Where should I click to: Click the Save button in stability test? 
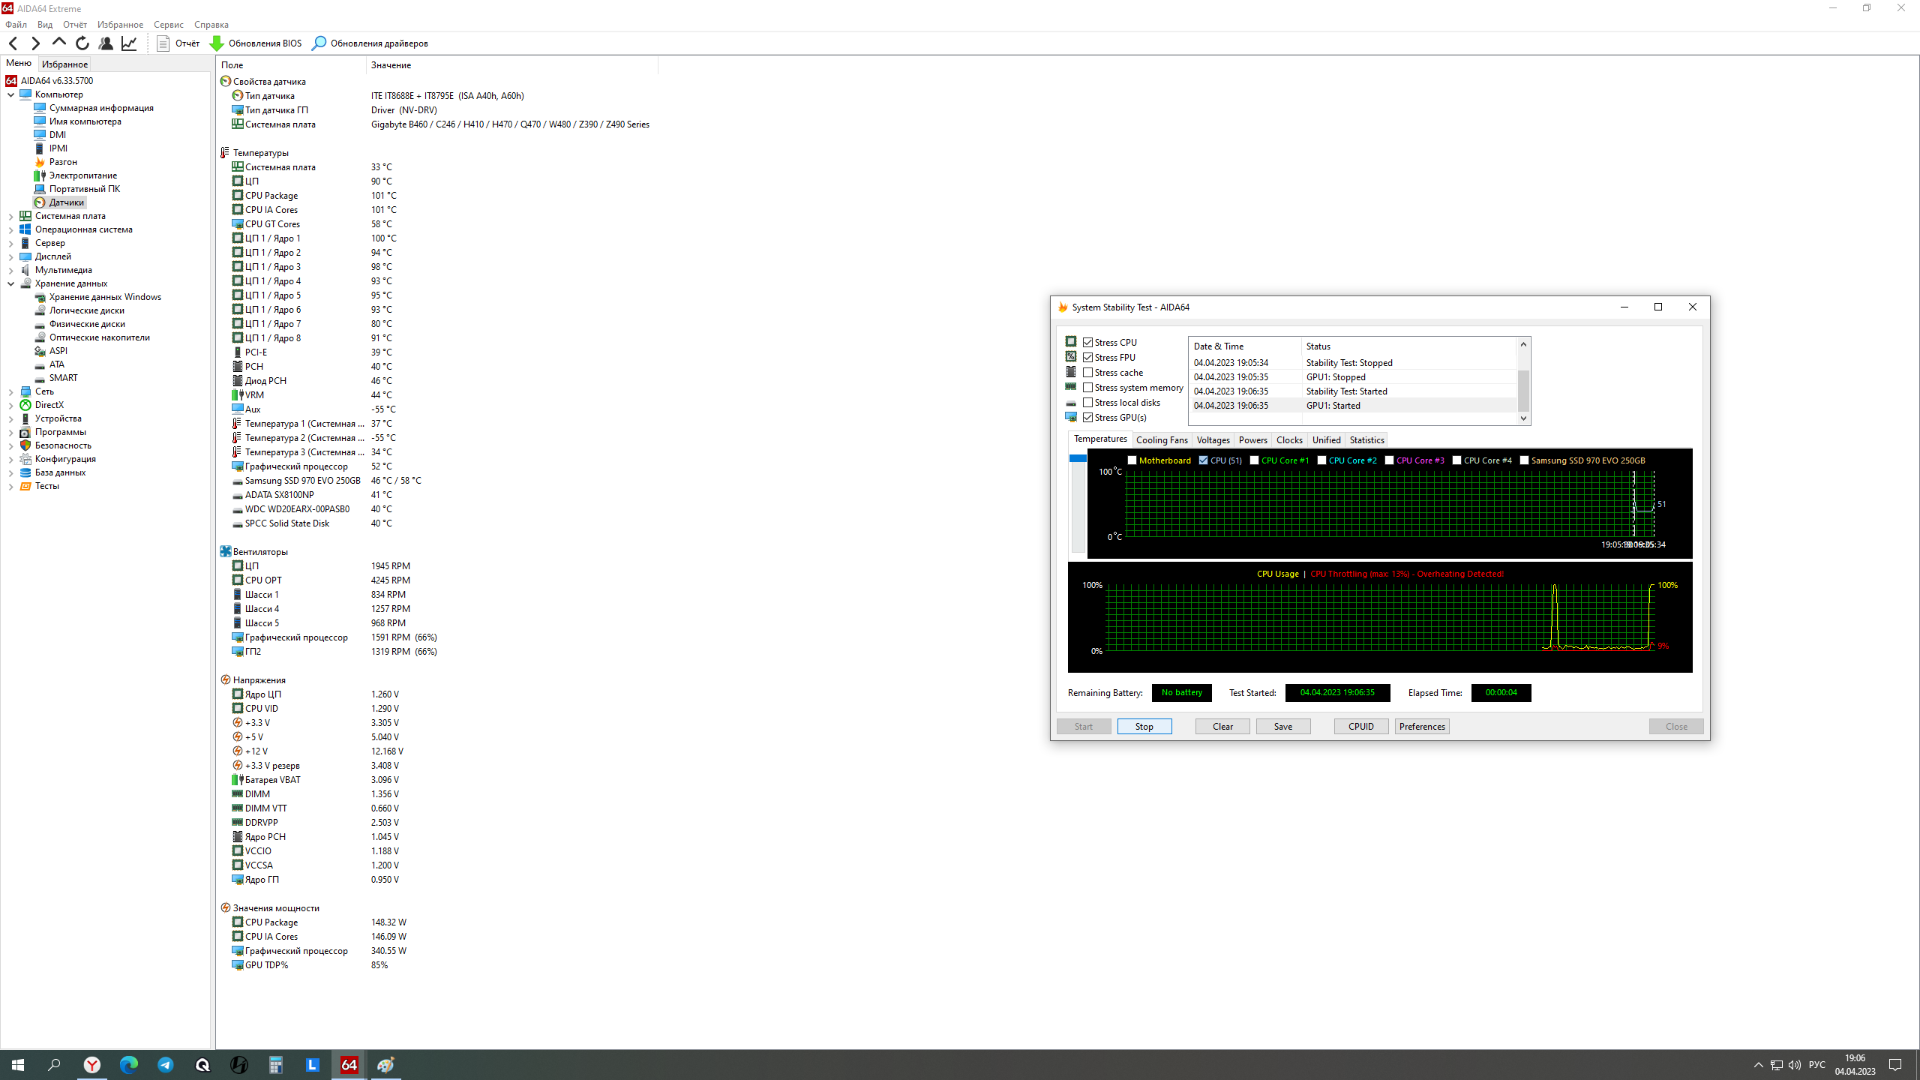point(1282,725)
